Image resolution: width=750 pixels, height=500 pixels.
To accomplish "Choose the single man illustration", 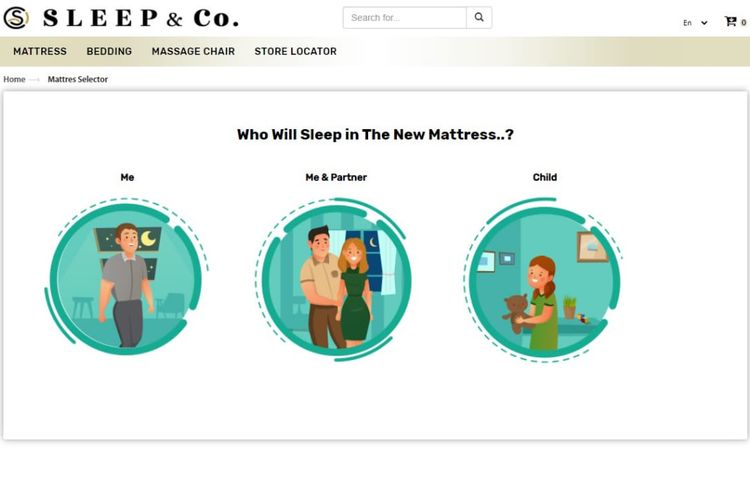I will coord(126,277).
